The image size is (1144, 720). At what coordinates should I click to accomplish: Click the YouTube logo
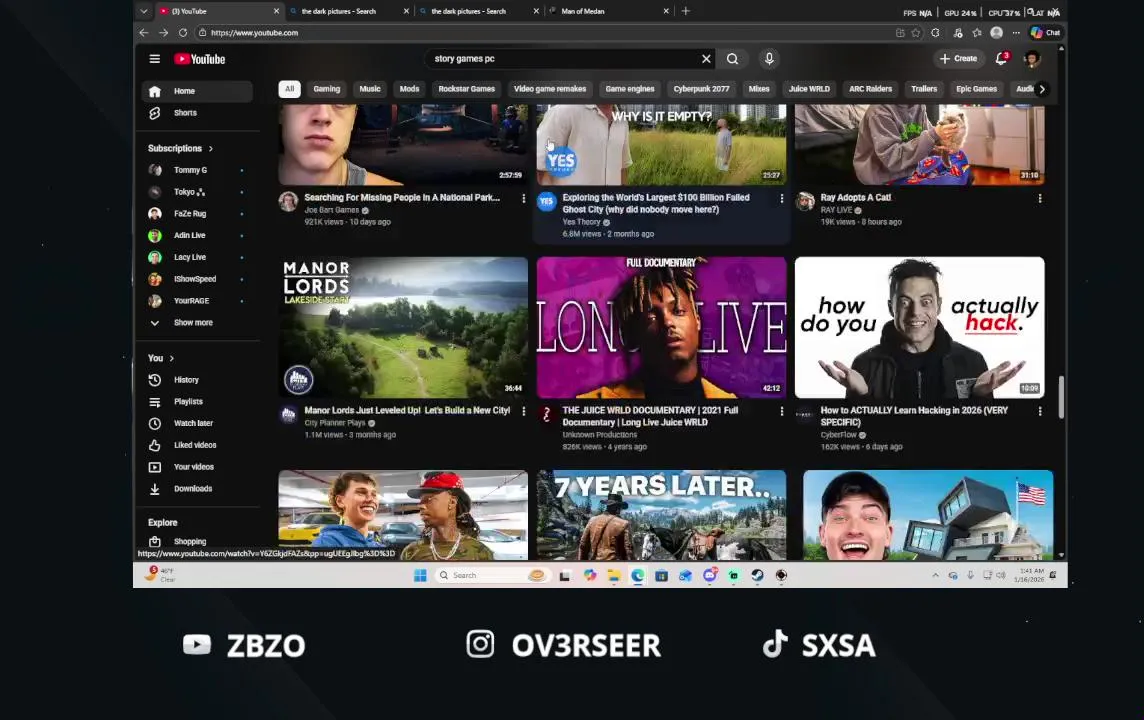point(200,59)
